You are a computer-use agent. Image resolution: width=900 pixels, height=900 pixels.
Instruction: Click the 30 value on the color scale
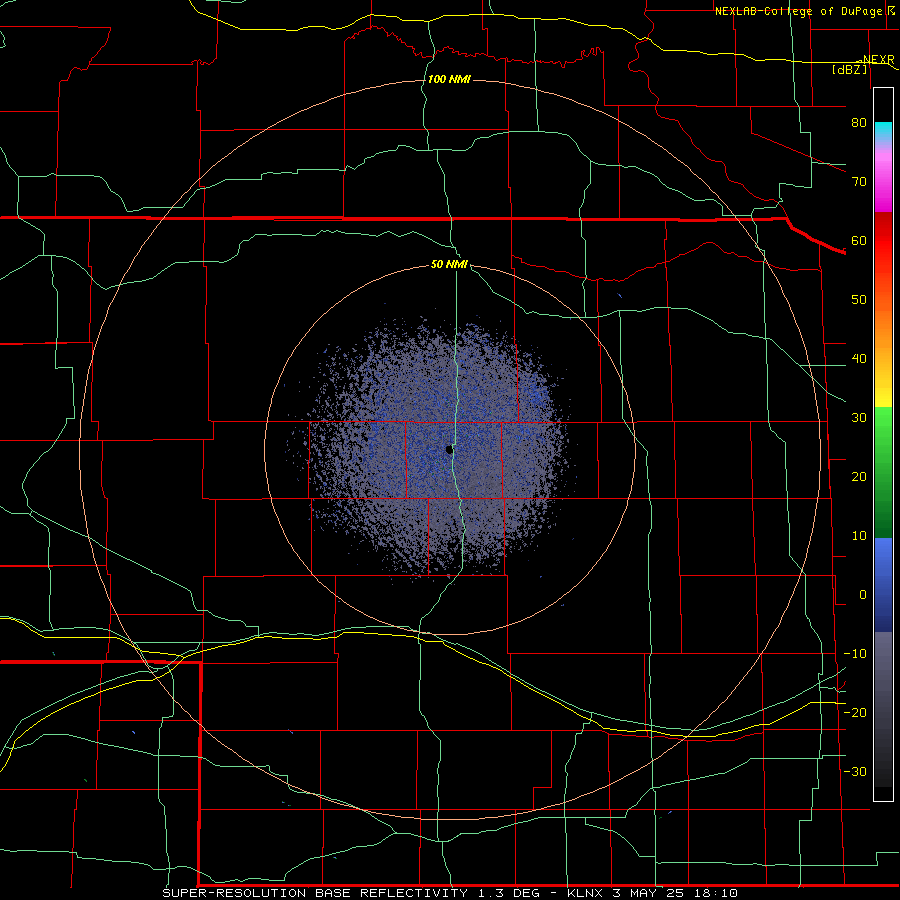point(859,417)
